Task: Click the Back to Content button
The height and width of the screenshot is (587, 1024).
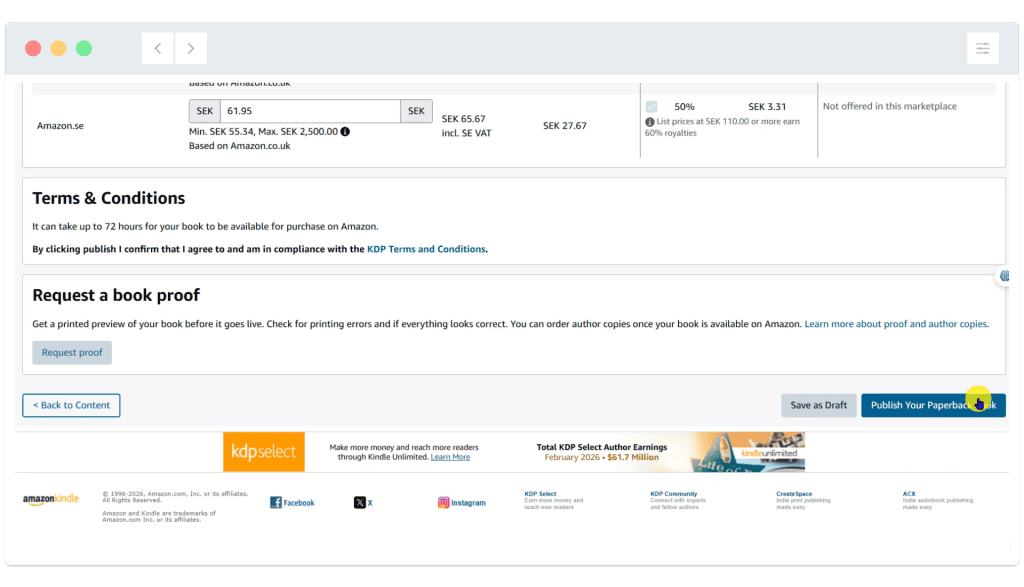Action: tap(71, 405)
